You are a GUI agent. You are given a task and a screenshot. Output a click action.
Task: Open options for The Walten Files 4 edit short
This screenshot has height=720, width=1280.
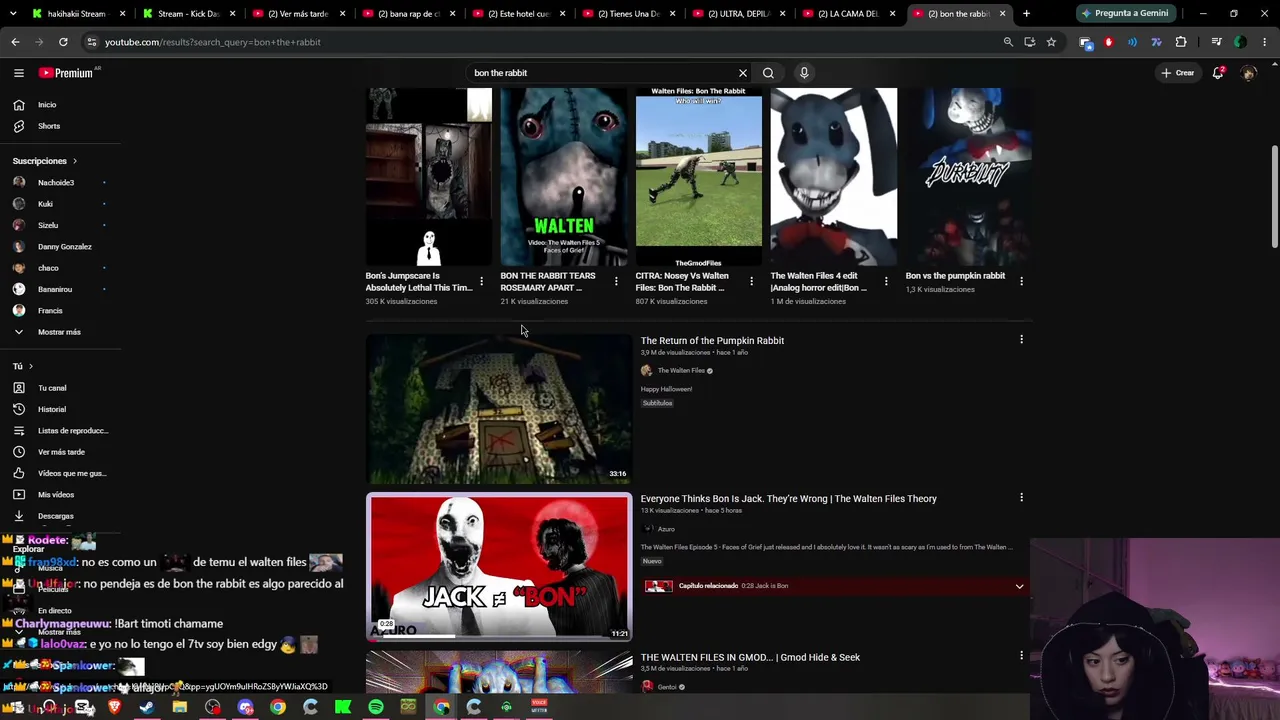pos(886,282)
